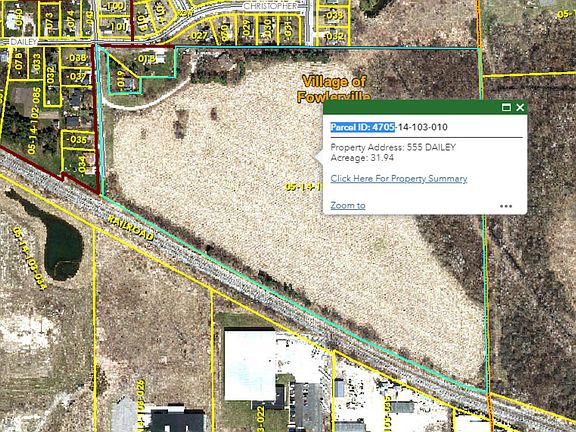Select parcel -073 near Dailey street
Viewport: 576px width, 432px height.
50,21
